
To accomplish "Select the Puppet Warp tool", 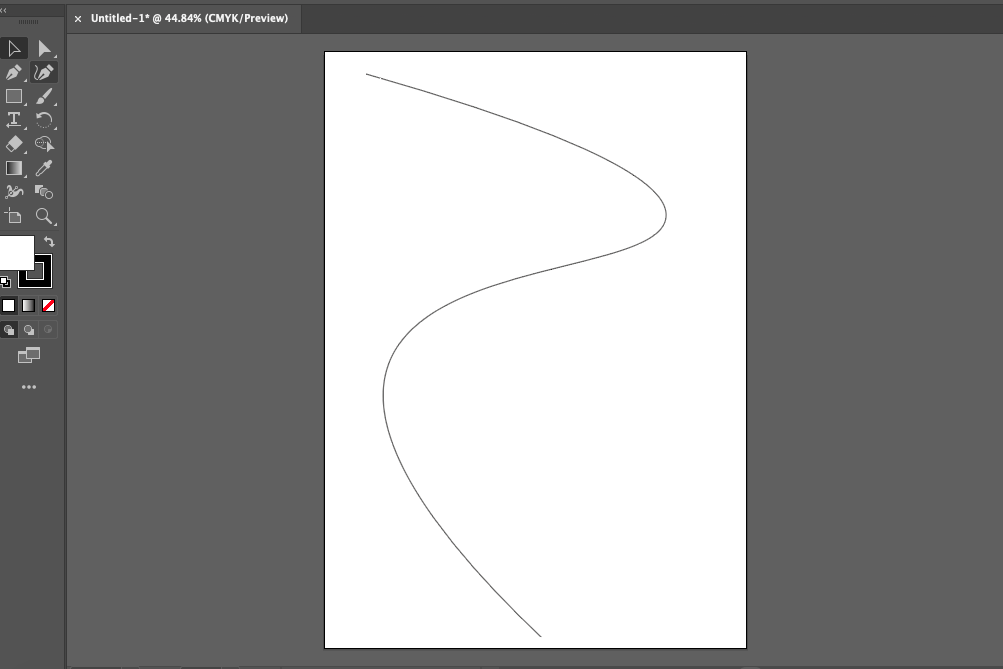I will (13, 192).
